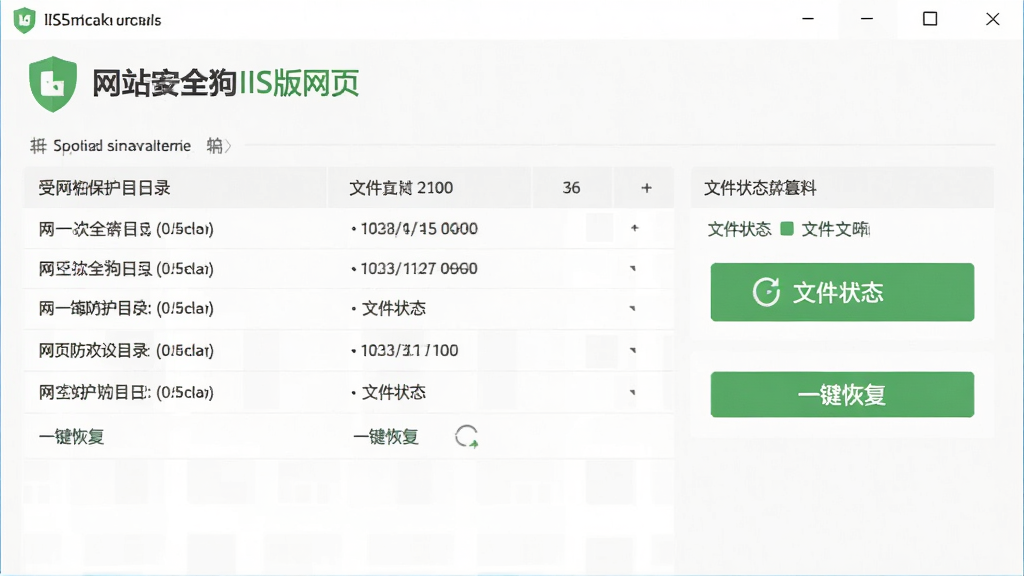The width and height of the screenshot is (1024, 576).
Task: Click the chevron after the breadcrumb text
Action: point(227,146)
